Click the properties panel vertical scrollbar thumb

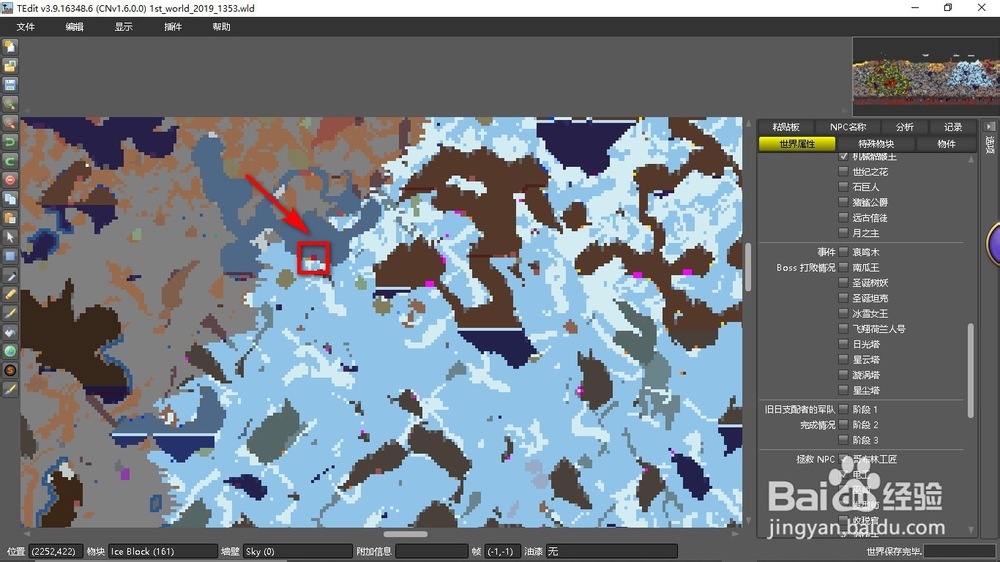point(971,370)
